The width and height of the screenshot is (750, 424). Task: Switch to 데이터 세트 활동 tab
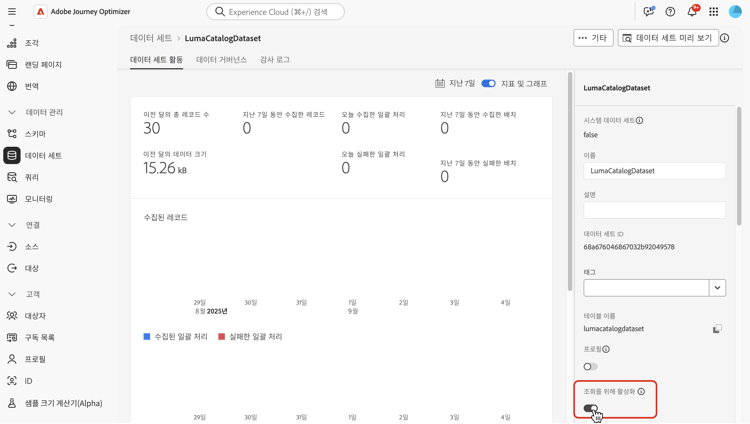(156, 60)
